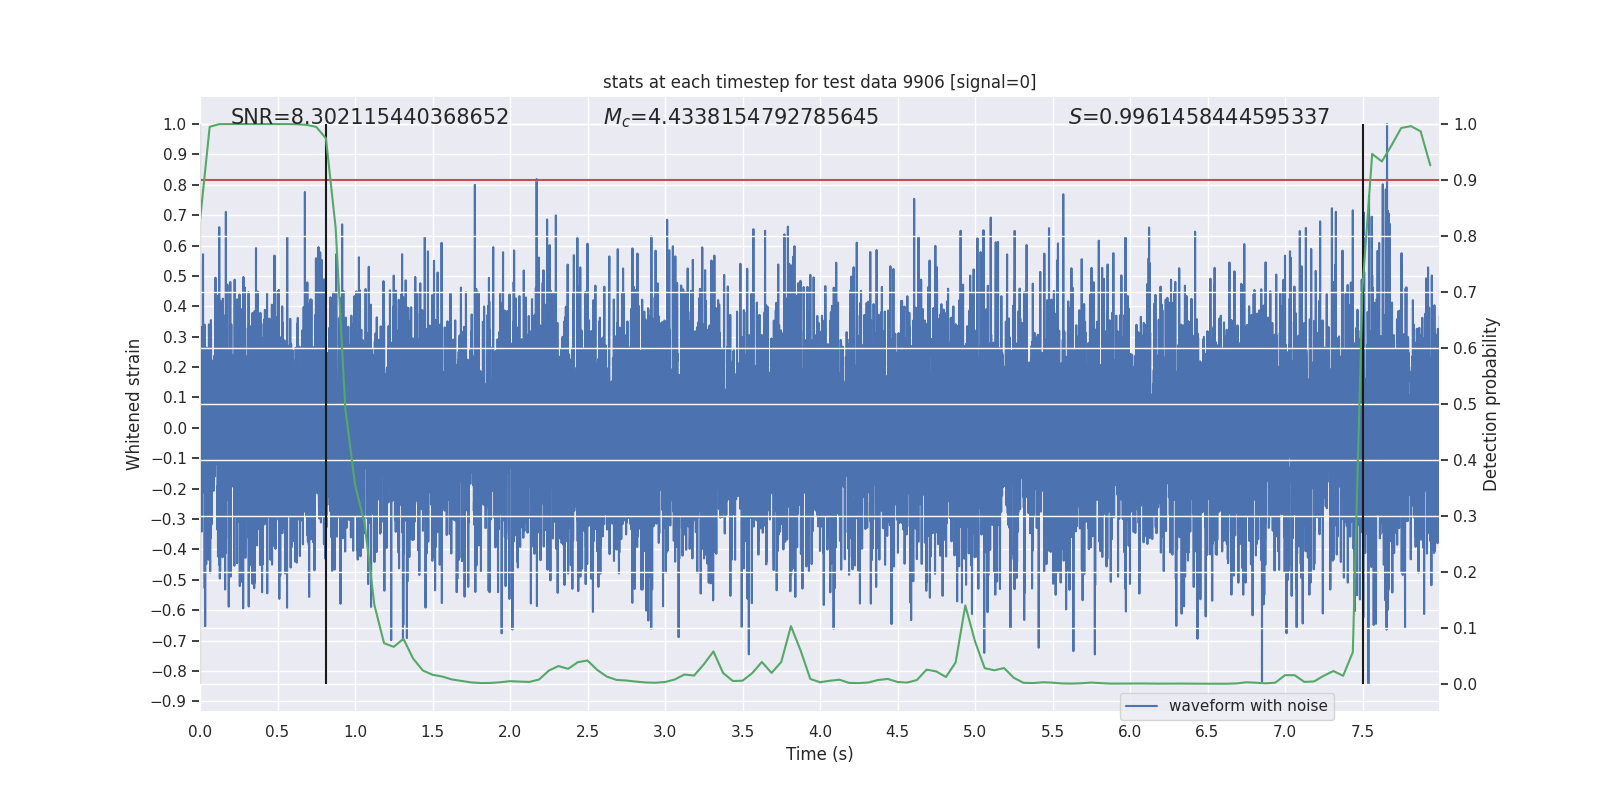Click the 'Detection probability' right axis label
Screen dimensions: 1600x800
coord(1491,404)
